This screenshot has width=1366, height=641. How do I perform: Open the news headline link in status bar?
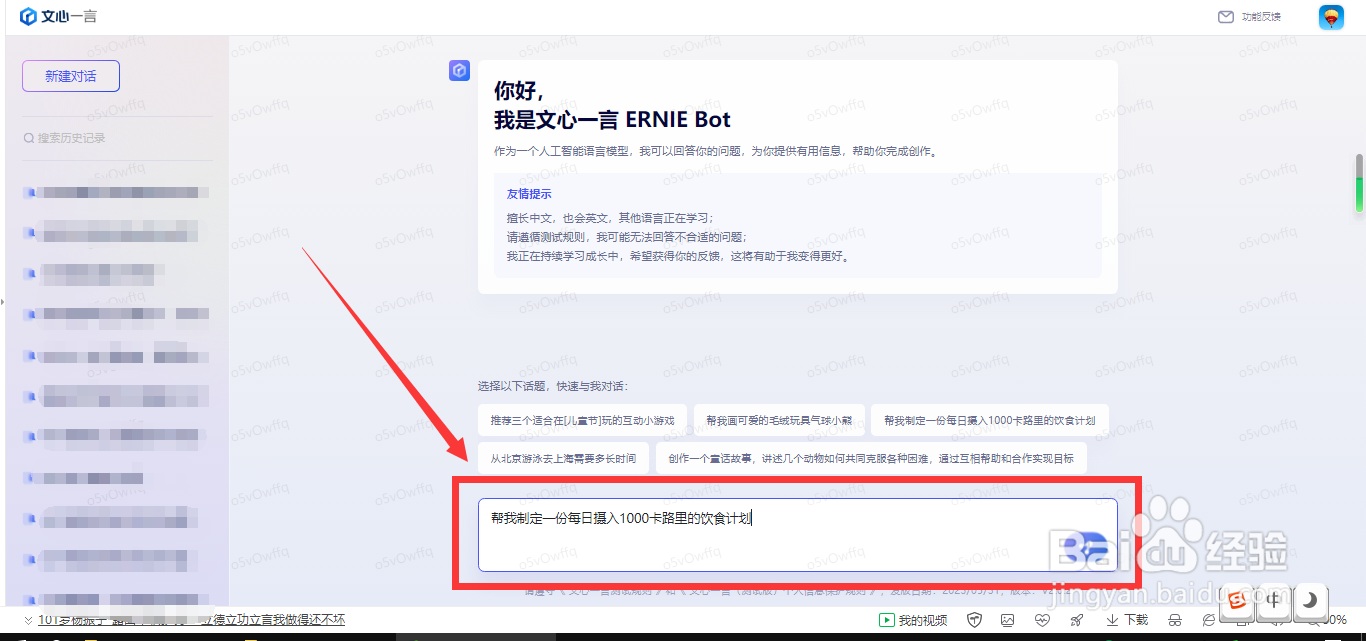coord(191,620)
